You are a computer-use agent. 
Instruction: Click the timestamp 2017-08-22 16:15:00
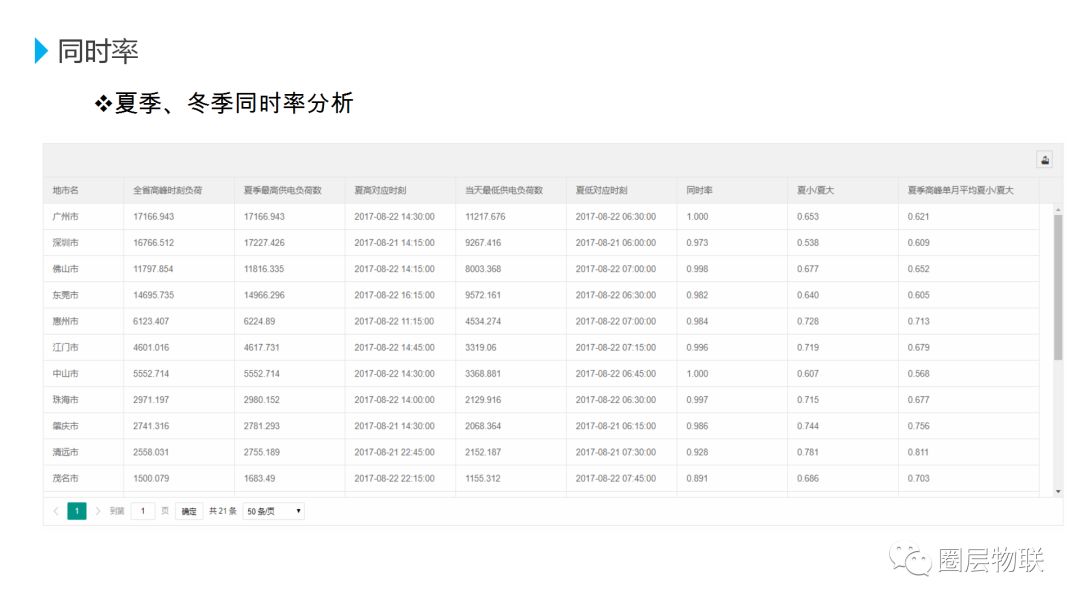[395, 295]
